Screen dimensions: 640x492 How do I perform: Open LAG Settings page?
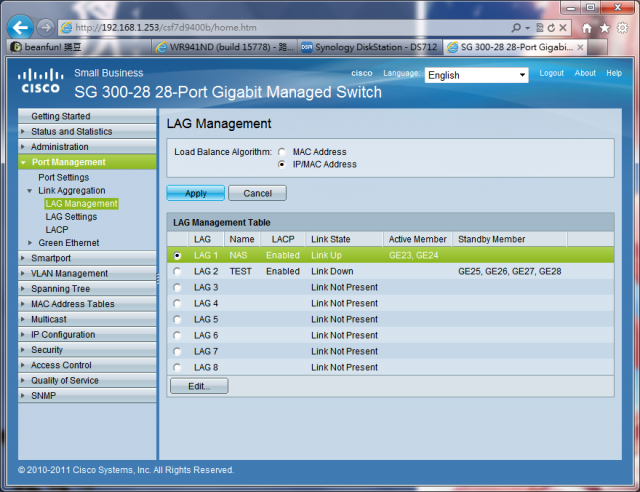[x=71, y=217]
